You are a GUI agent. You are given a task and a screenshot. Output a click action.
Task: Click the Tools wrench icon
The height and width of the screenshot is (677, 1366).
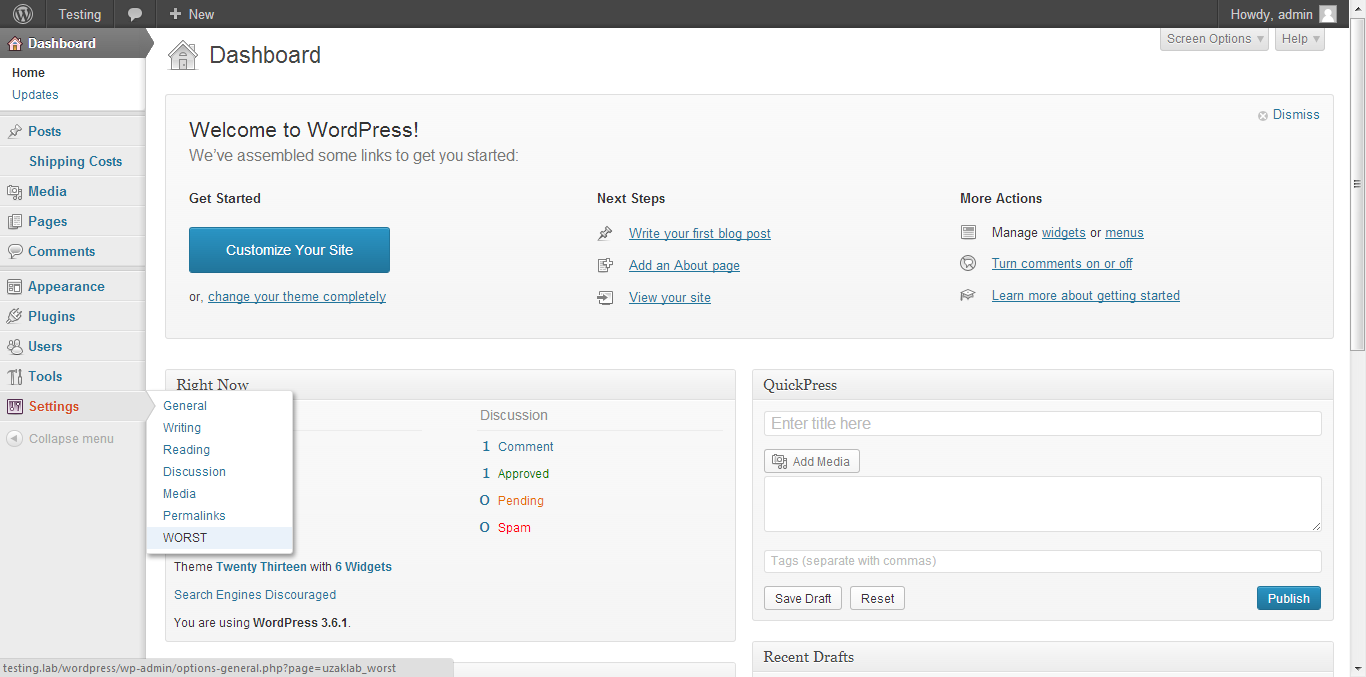pyautogui.click(x=14, y=376)
